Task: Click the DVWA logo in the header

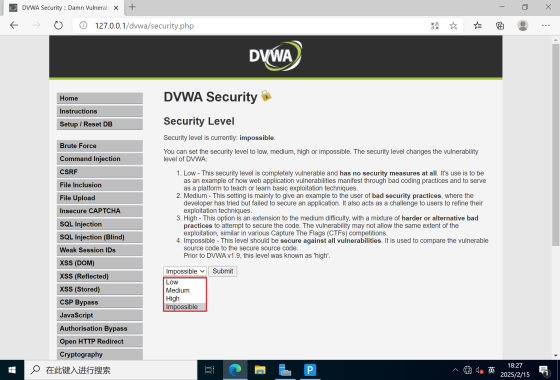Action: coord(275,56)
